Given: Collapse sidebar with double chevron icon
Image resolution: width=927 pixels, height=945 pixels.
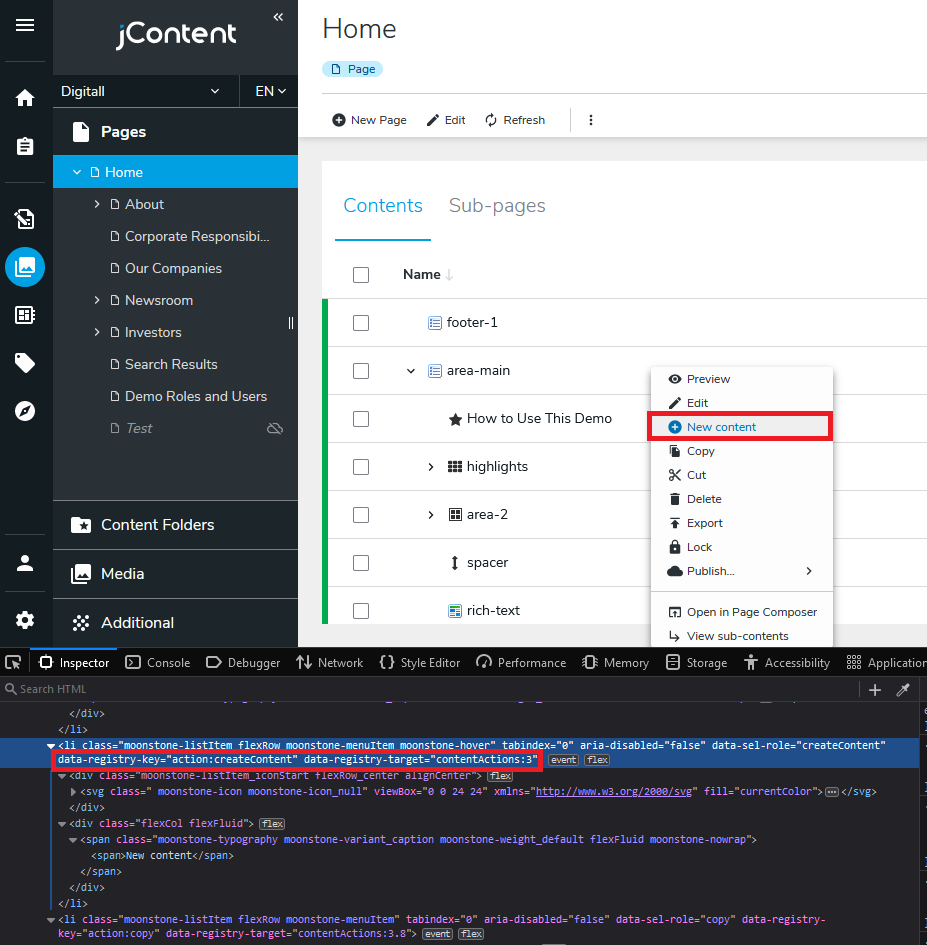Looking at the screenshot, I should click(x=278, y=17).
